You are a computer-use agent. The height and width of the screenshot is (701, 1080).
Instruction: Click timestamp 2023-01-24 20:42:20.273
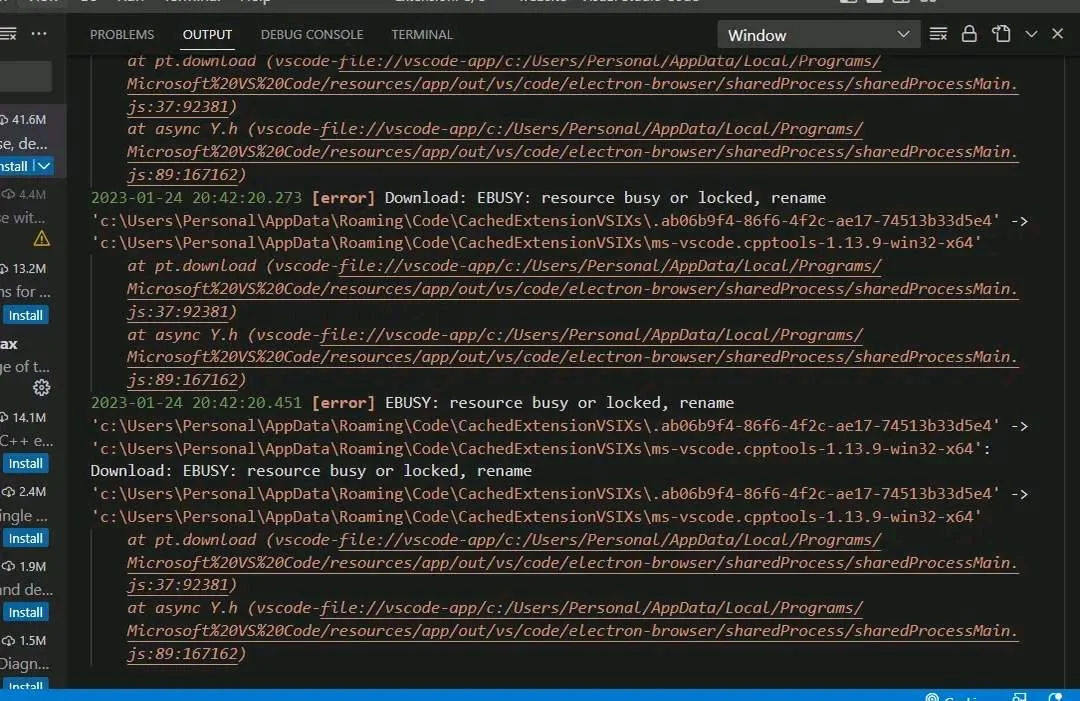pyautogui.click(x=196, y=198)
